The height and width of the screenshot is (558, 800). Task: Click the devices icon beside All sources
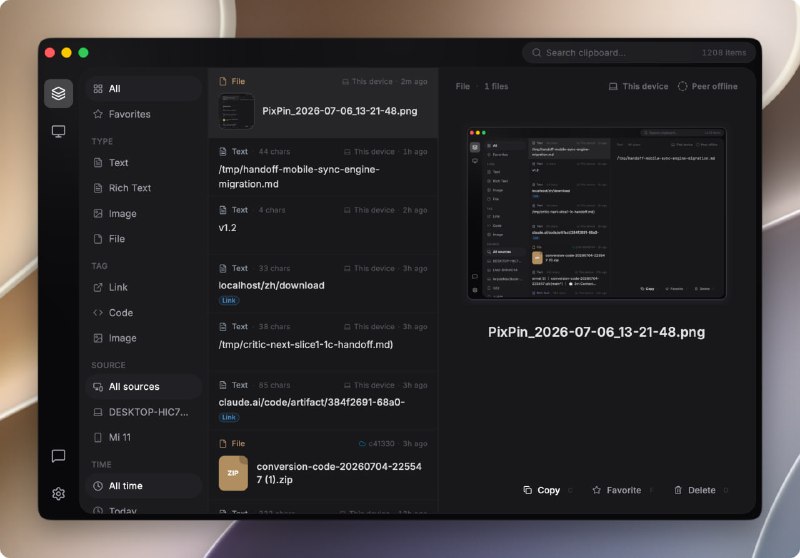pos(98,387)
